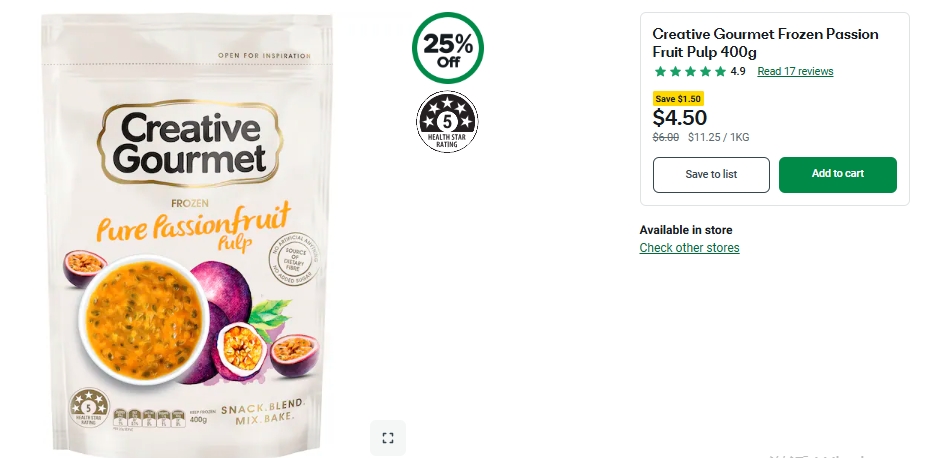Click the product title heading
This screenshot has height=458, width=926.
765,43
